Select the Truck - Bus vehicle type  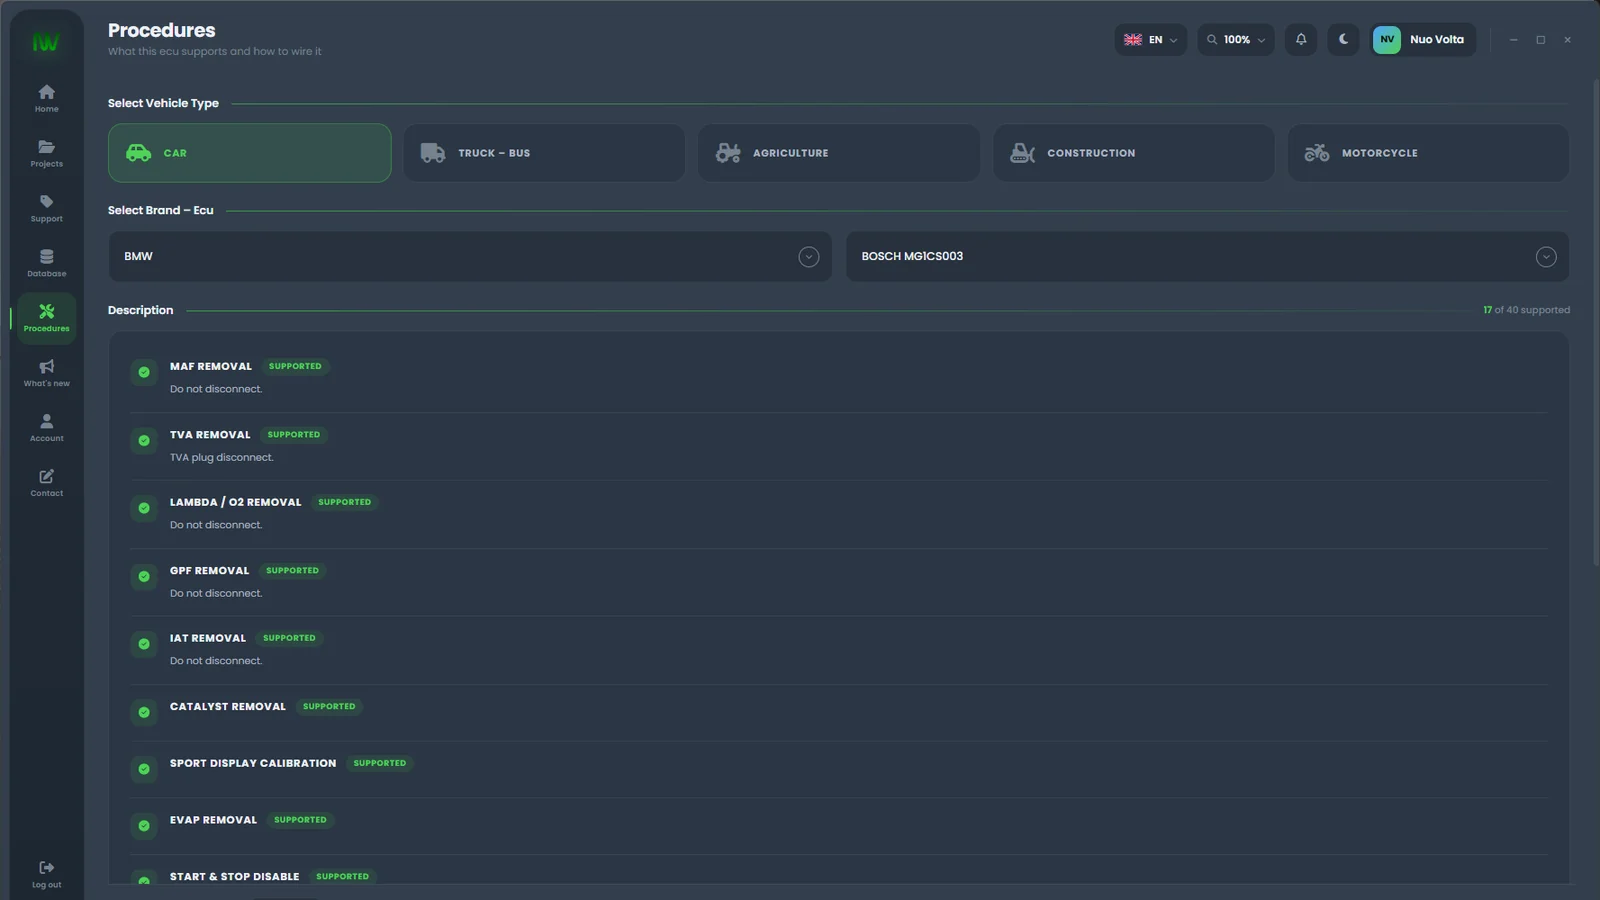(544, 153)
